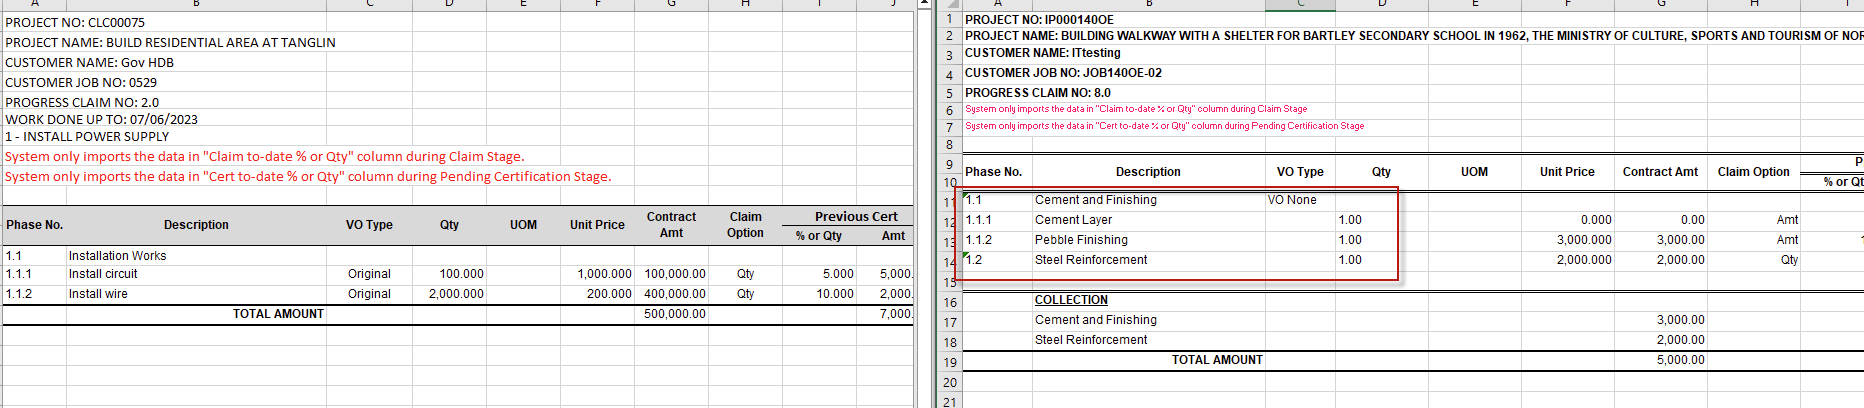Select 'Qty' claim option in phase 1.2 row
1864x408 pixels.
click(x=1789, y=260)
